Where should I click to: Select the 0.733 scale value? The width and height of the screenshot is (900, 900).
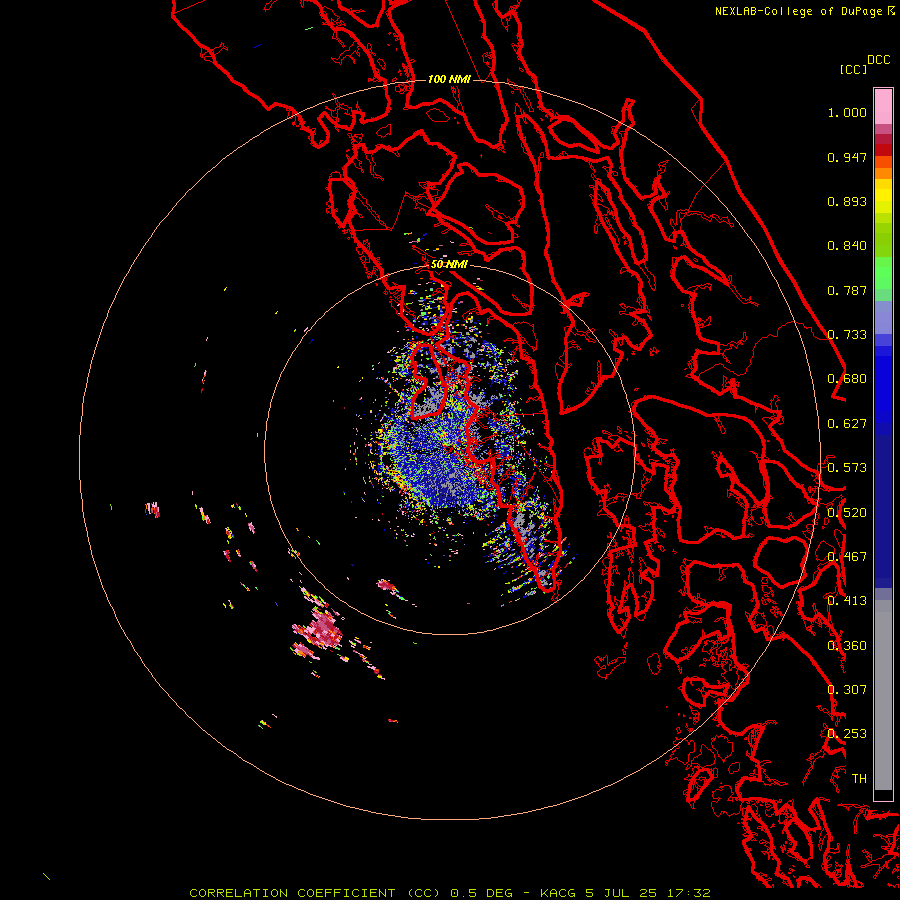coord(847,335)
